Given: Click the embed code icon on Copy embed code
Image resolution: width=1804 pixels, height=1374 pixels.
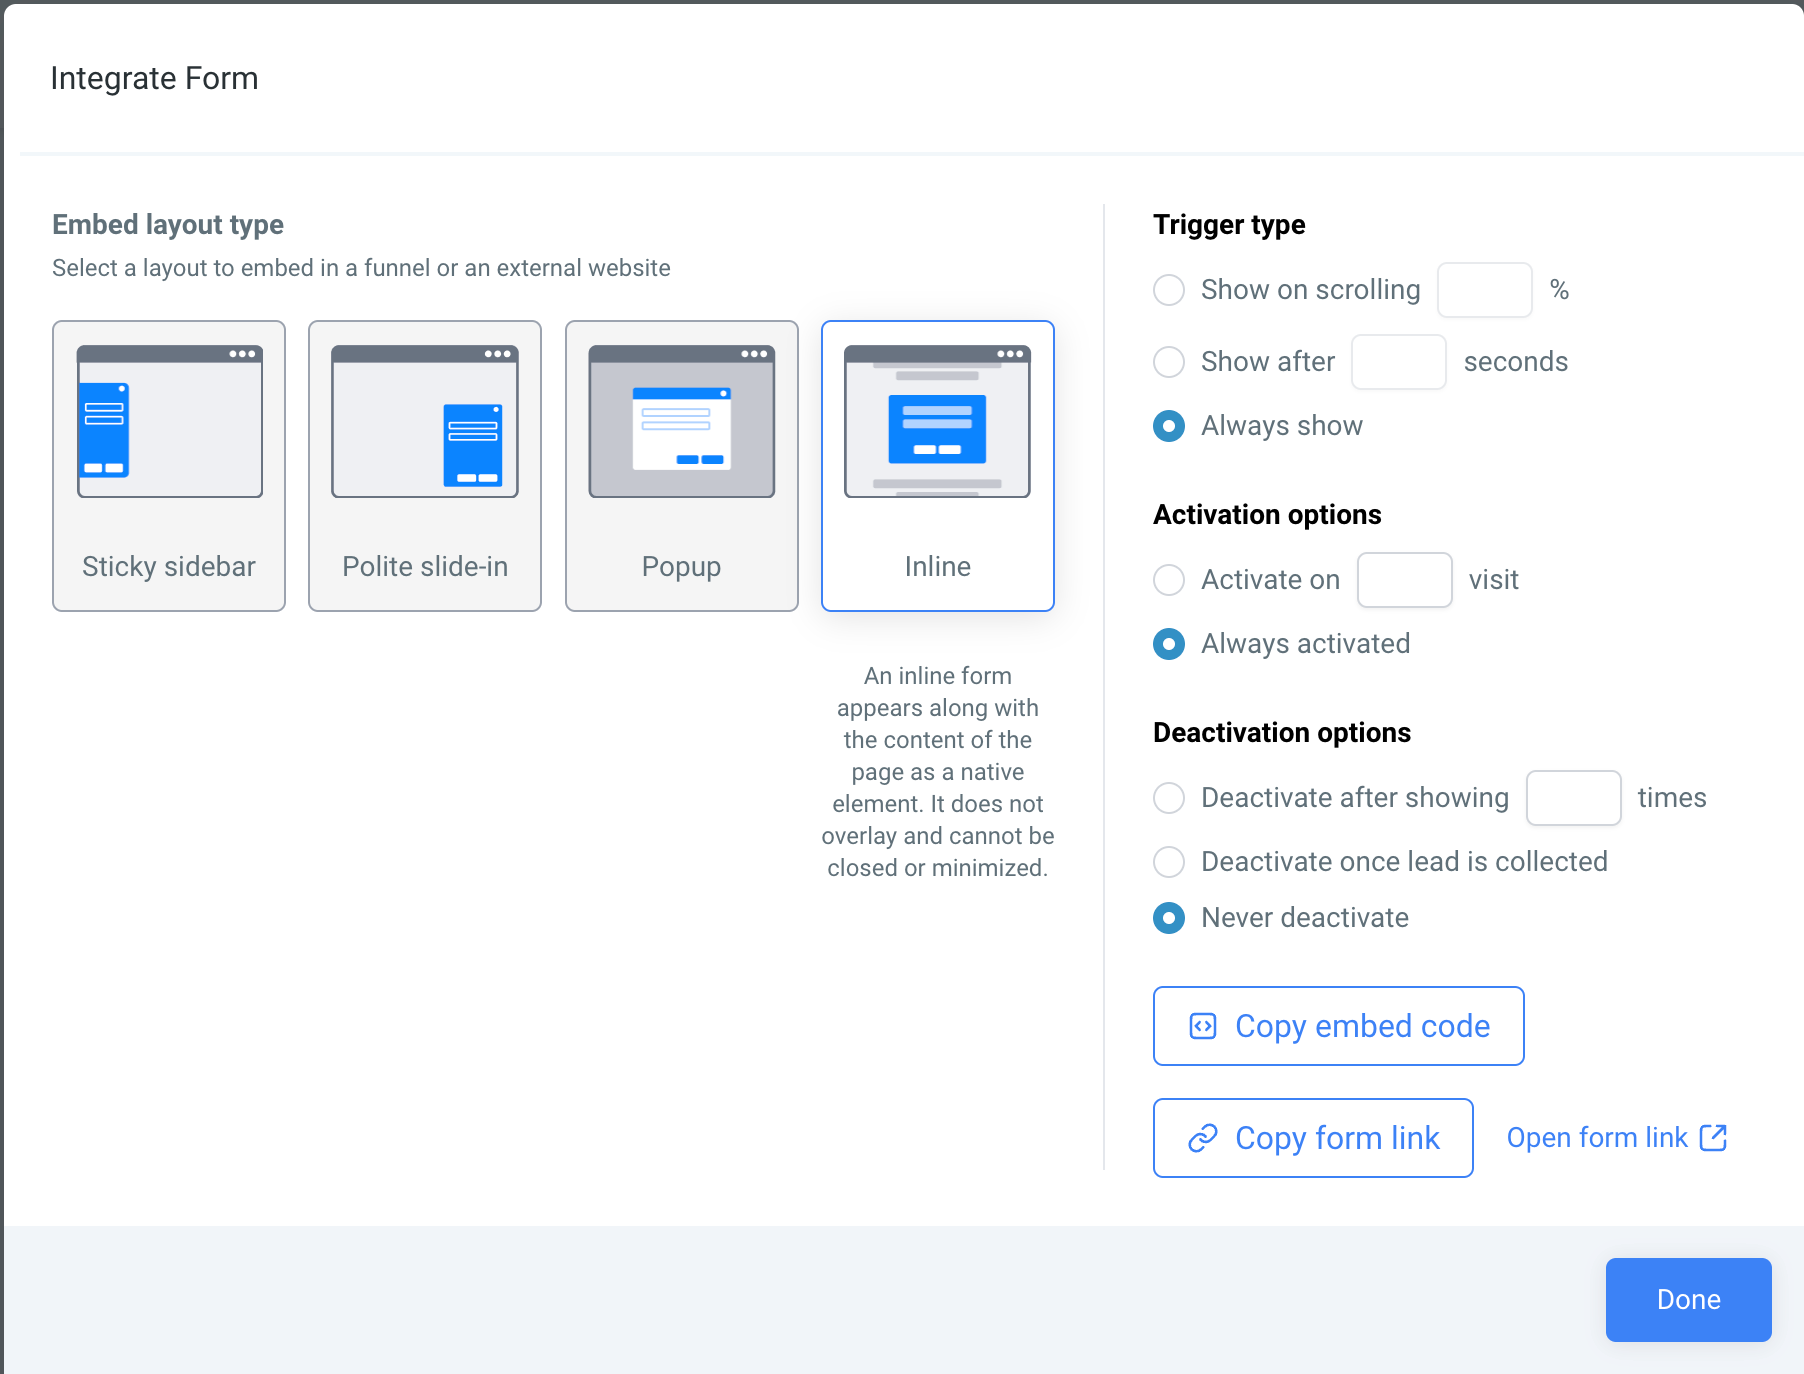Looking at the screenshot, I should [1203, 1026].
